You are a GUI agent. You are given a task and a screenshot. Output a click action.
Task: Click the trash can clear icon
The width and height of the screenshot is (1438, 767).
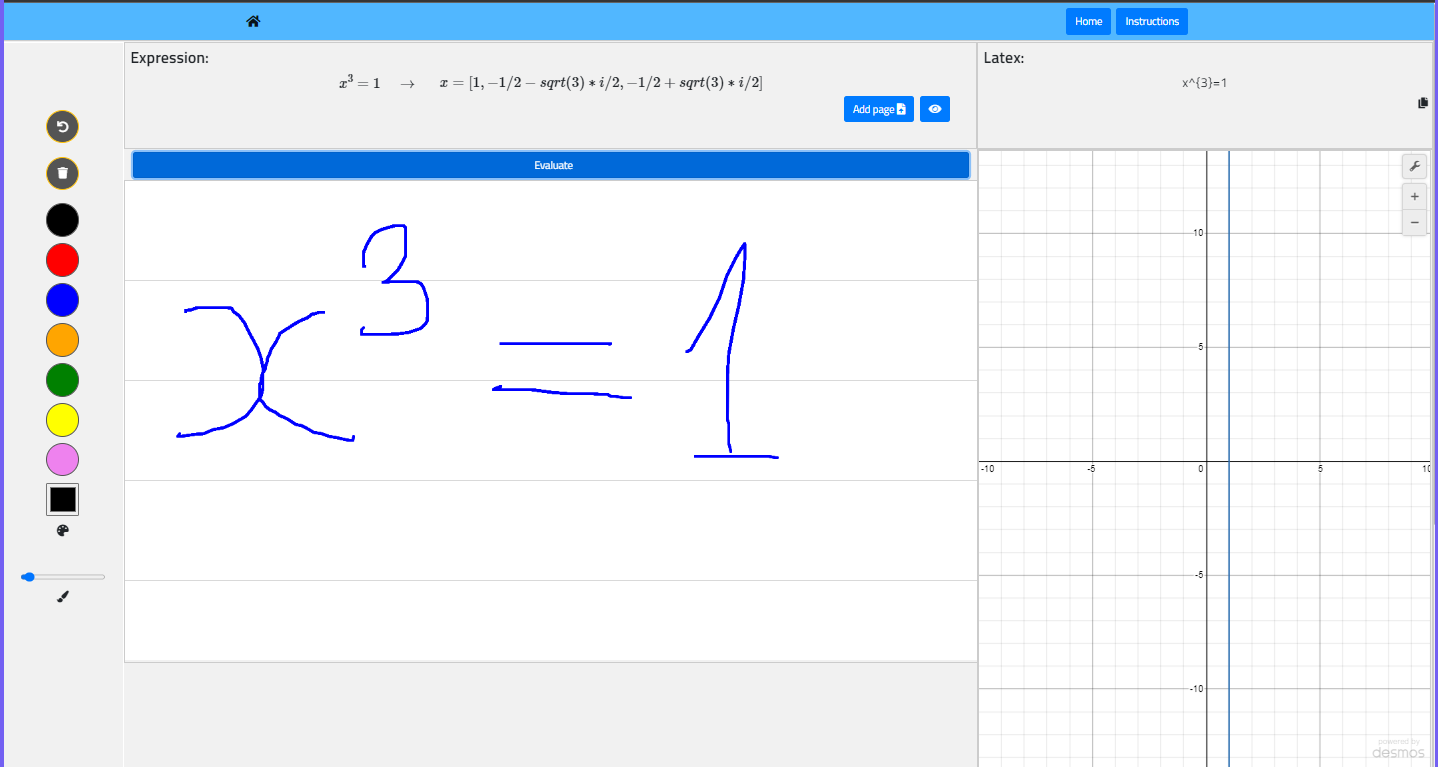point(62,173)
